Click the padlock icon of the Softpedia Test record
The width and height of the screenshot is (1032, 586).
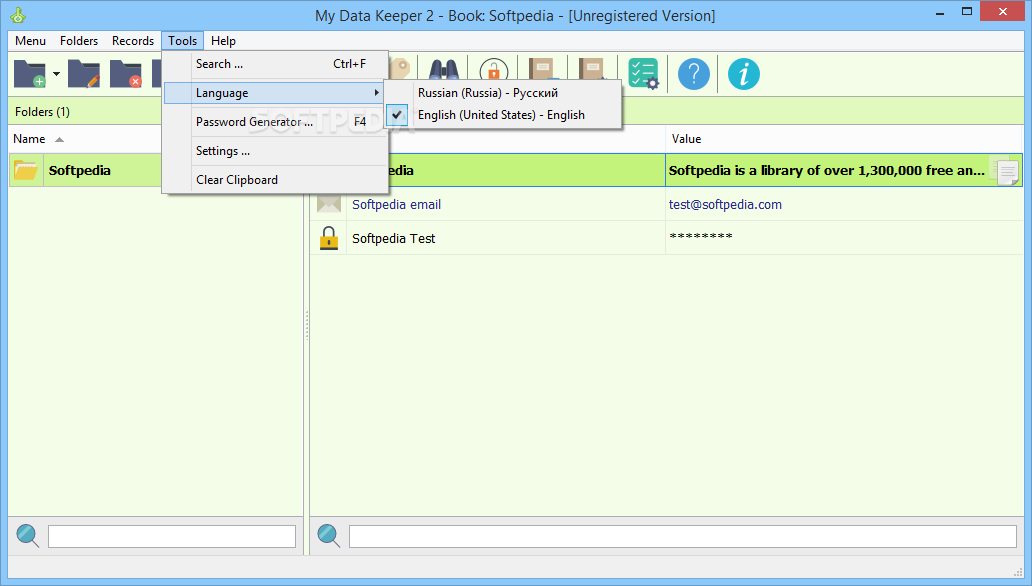click(328, 238)
